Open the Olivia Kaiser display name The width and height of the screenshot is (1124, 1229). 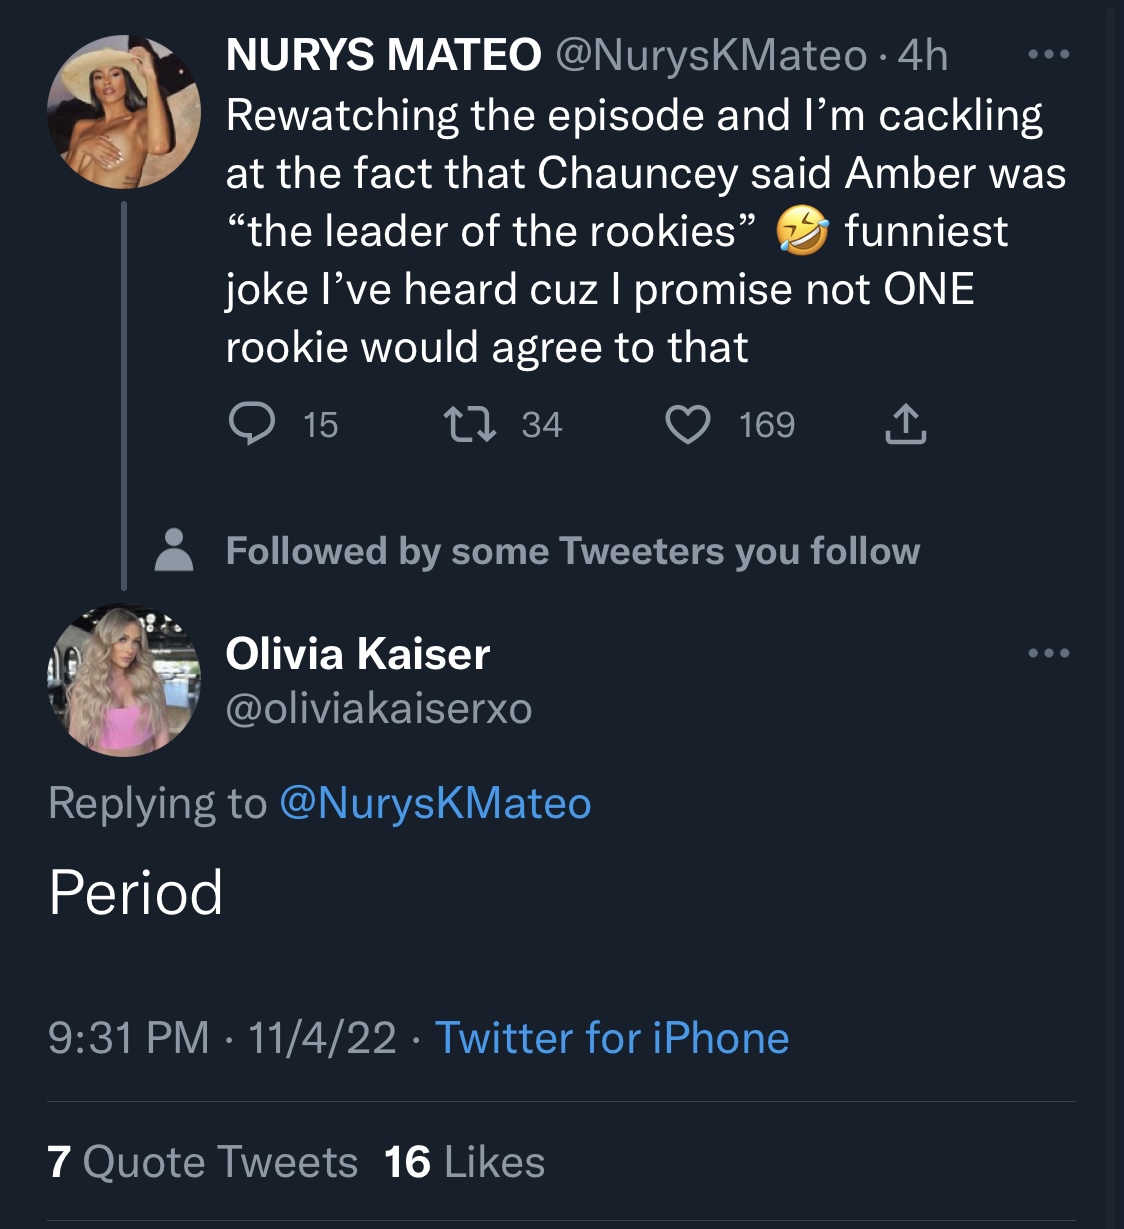[x=358, y=654]
